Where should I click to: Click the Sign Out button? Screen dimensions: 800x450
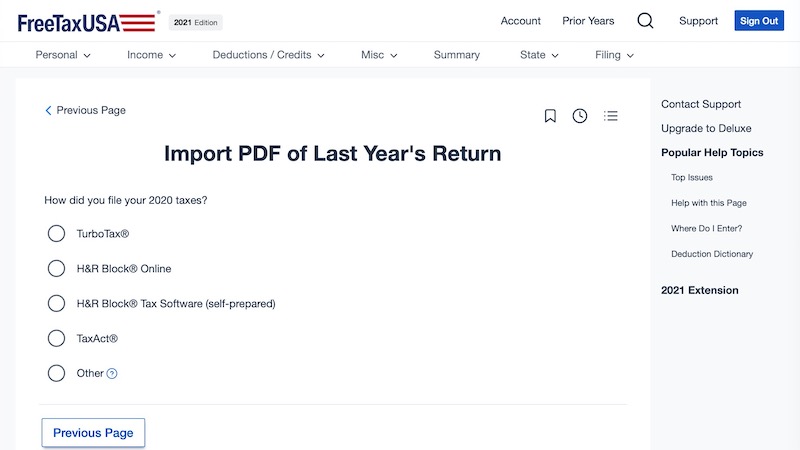tap(759, 21)
